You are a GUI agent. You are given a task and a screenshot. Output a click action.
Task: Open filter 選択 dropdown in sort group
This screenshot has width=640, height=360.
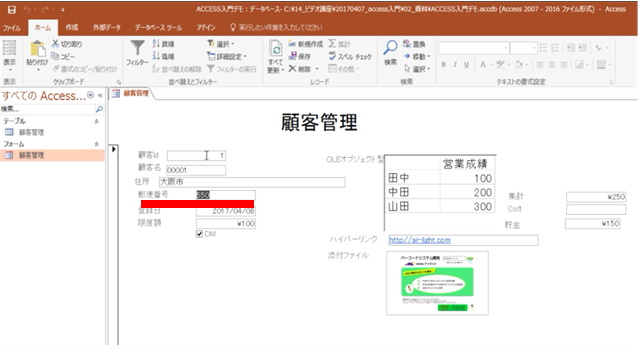pos(221,44)
